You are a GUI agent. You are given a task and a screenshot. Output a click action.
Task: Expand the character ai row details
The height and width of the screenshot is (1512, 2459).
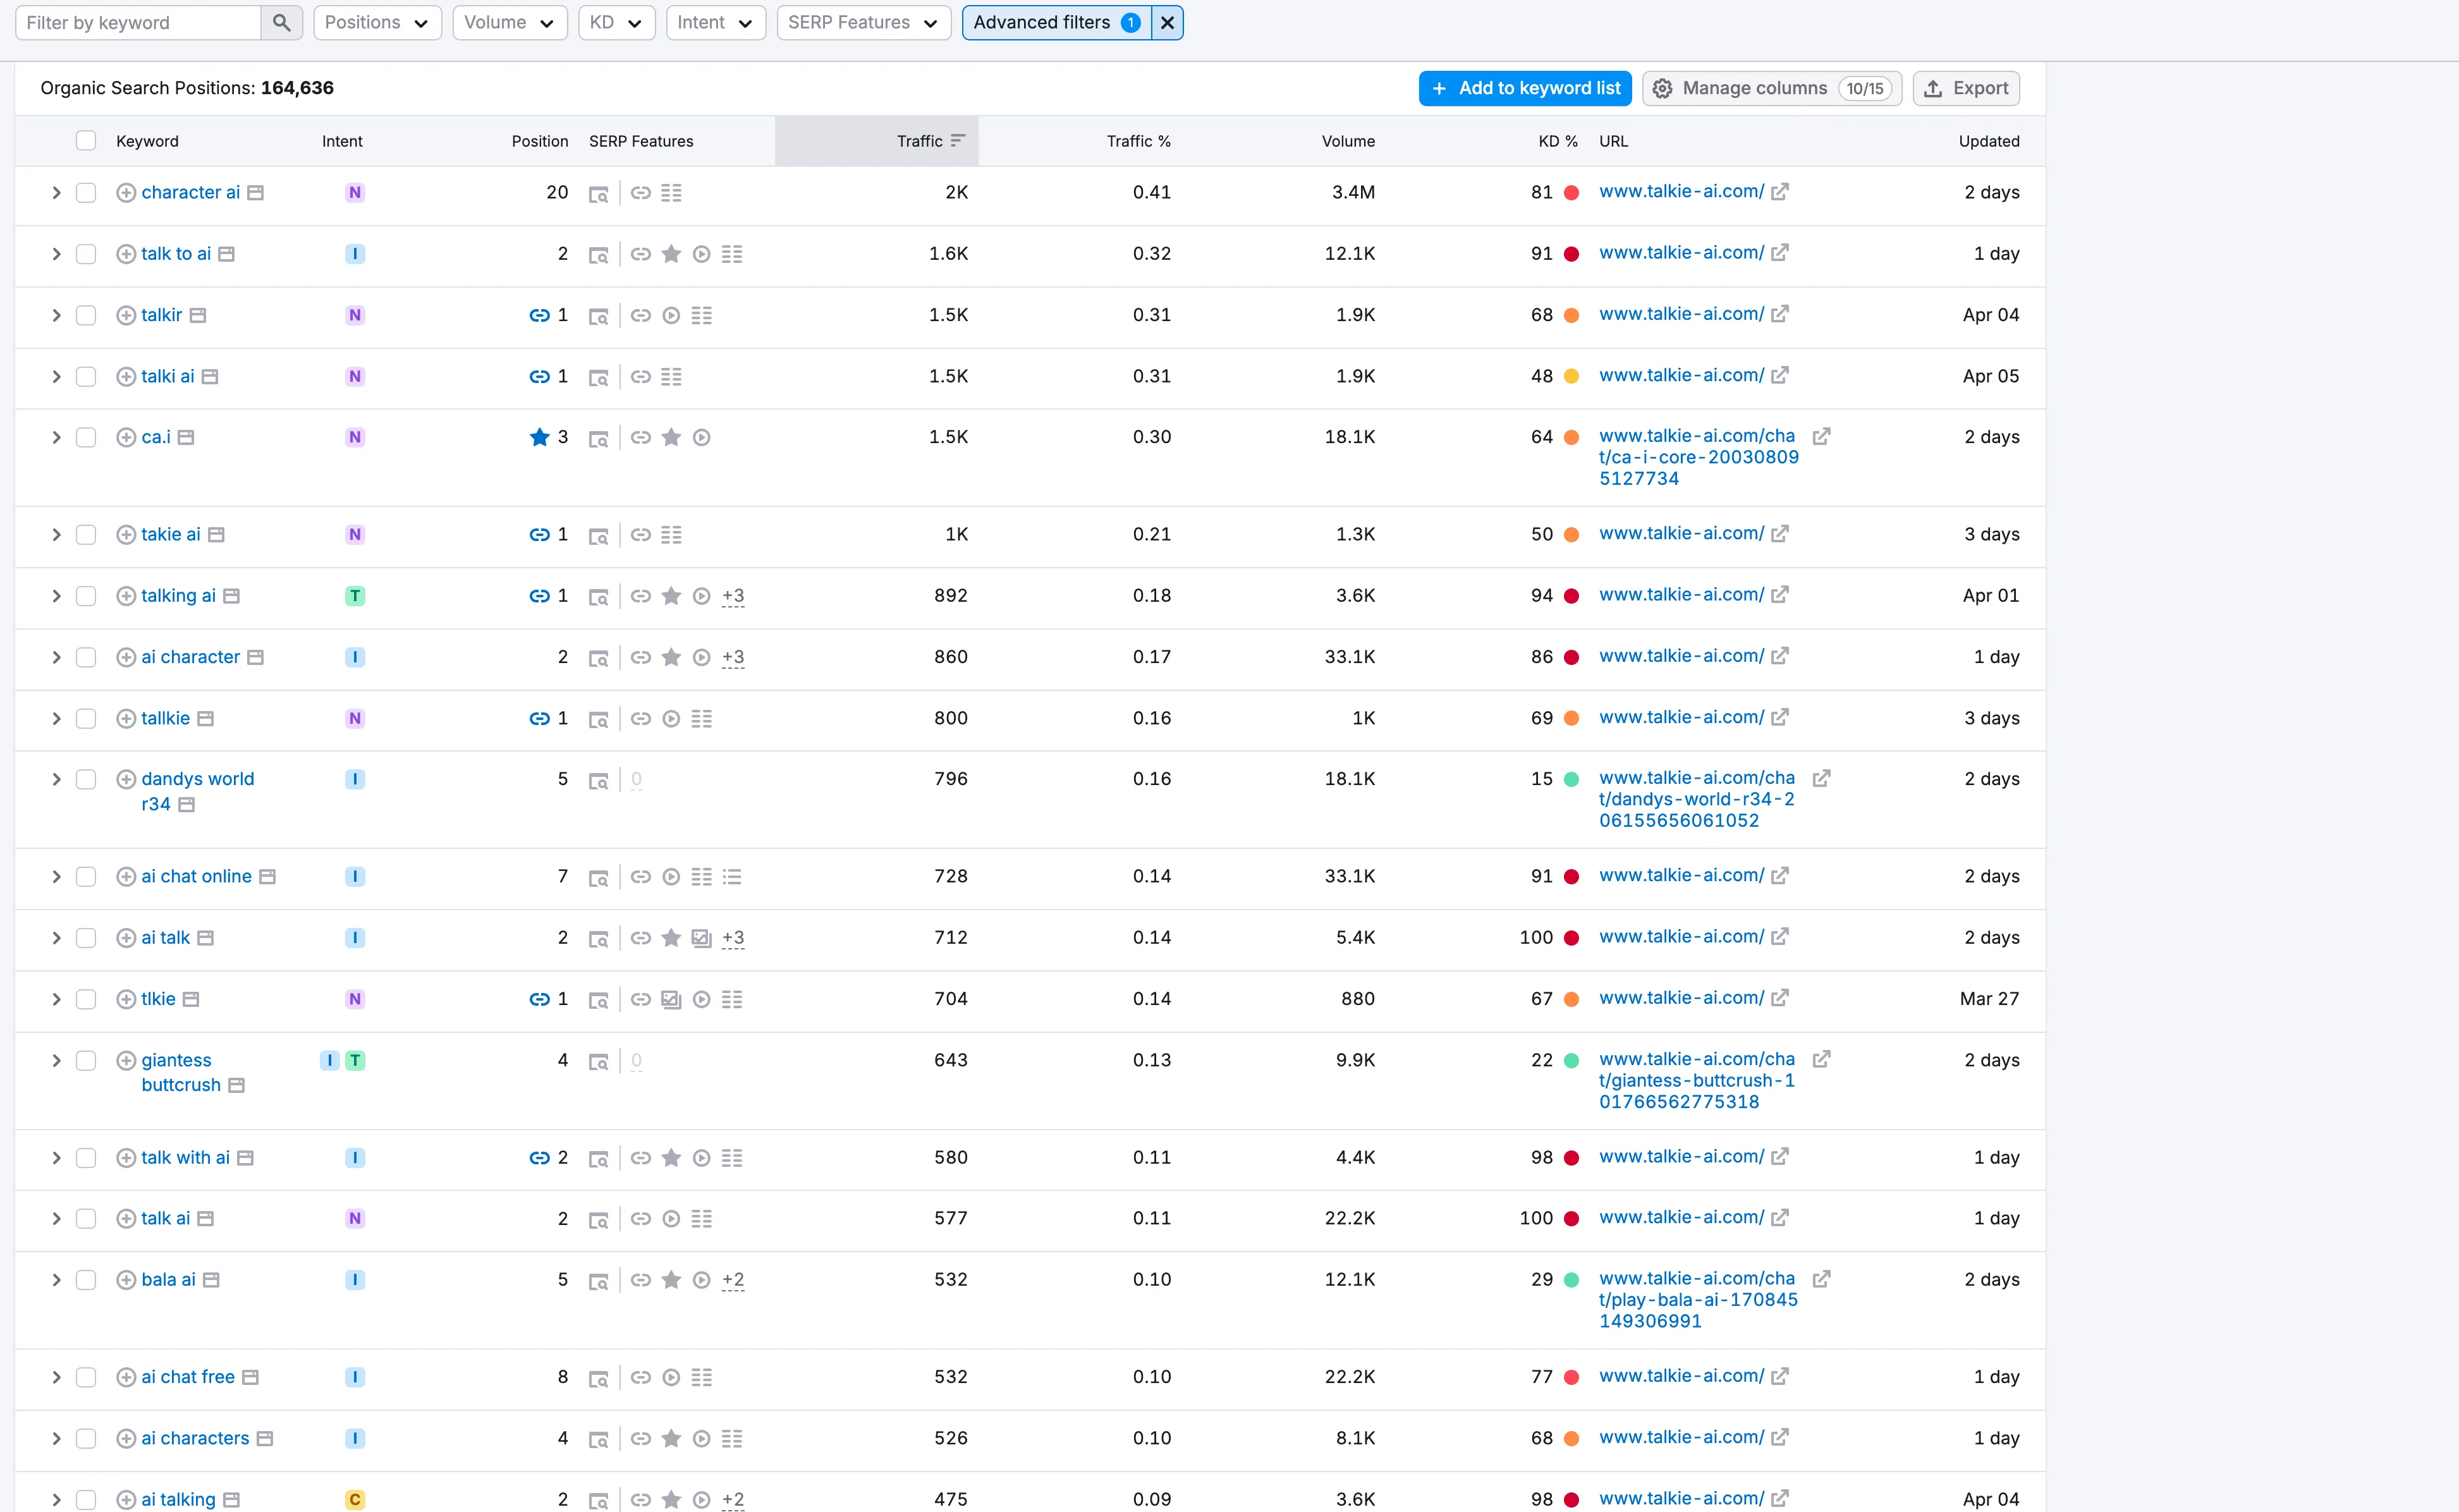tap(56, 193)
